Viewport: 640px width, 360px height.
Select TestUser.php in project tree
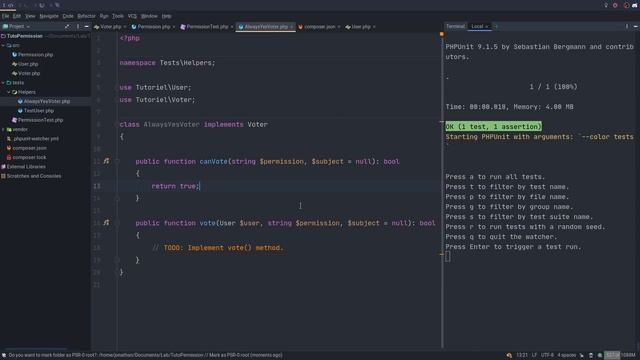pos(39,111)
